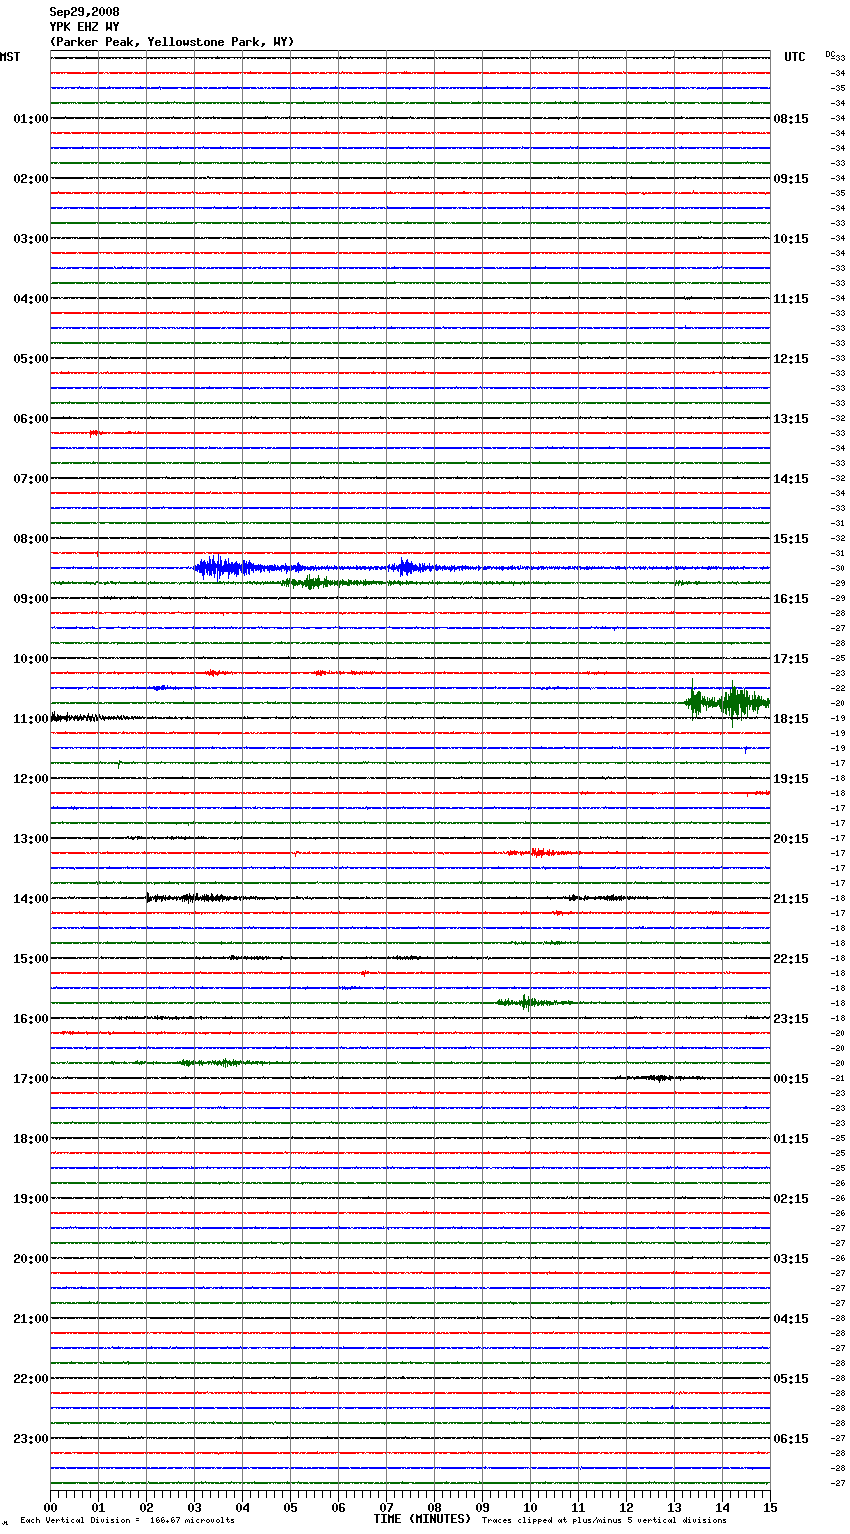Select minute 08 on the time axis

point(434,1507)
